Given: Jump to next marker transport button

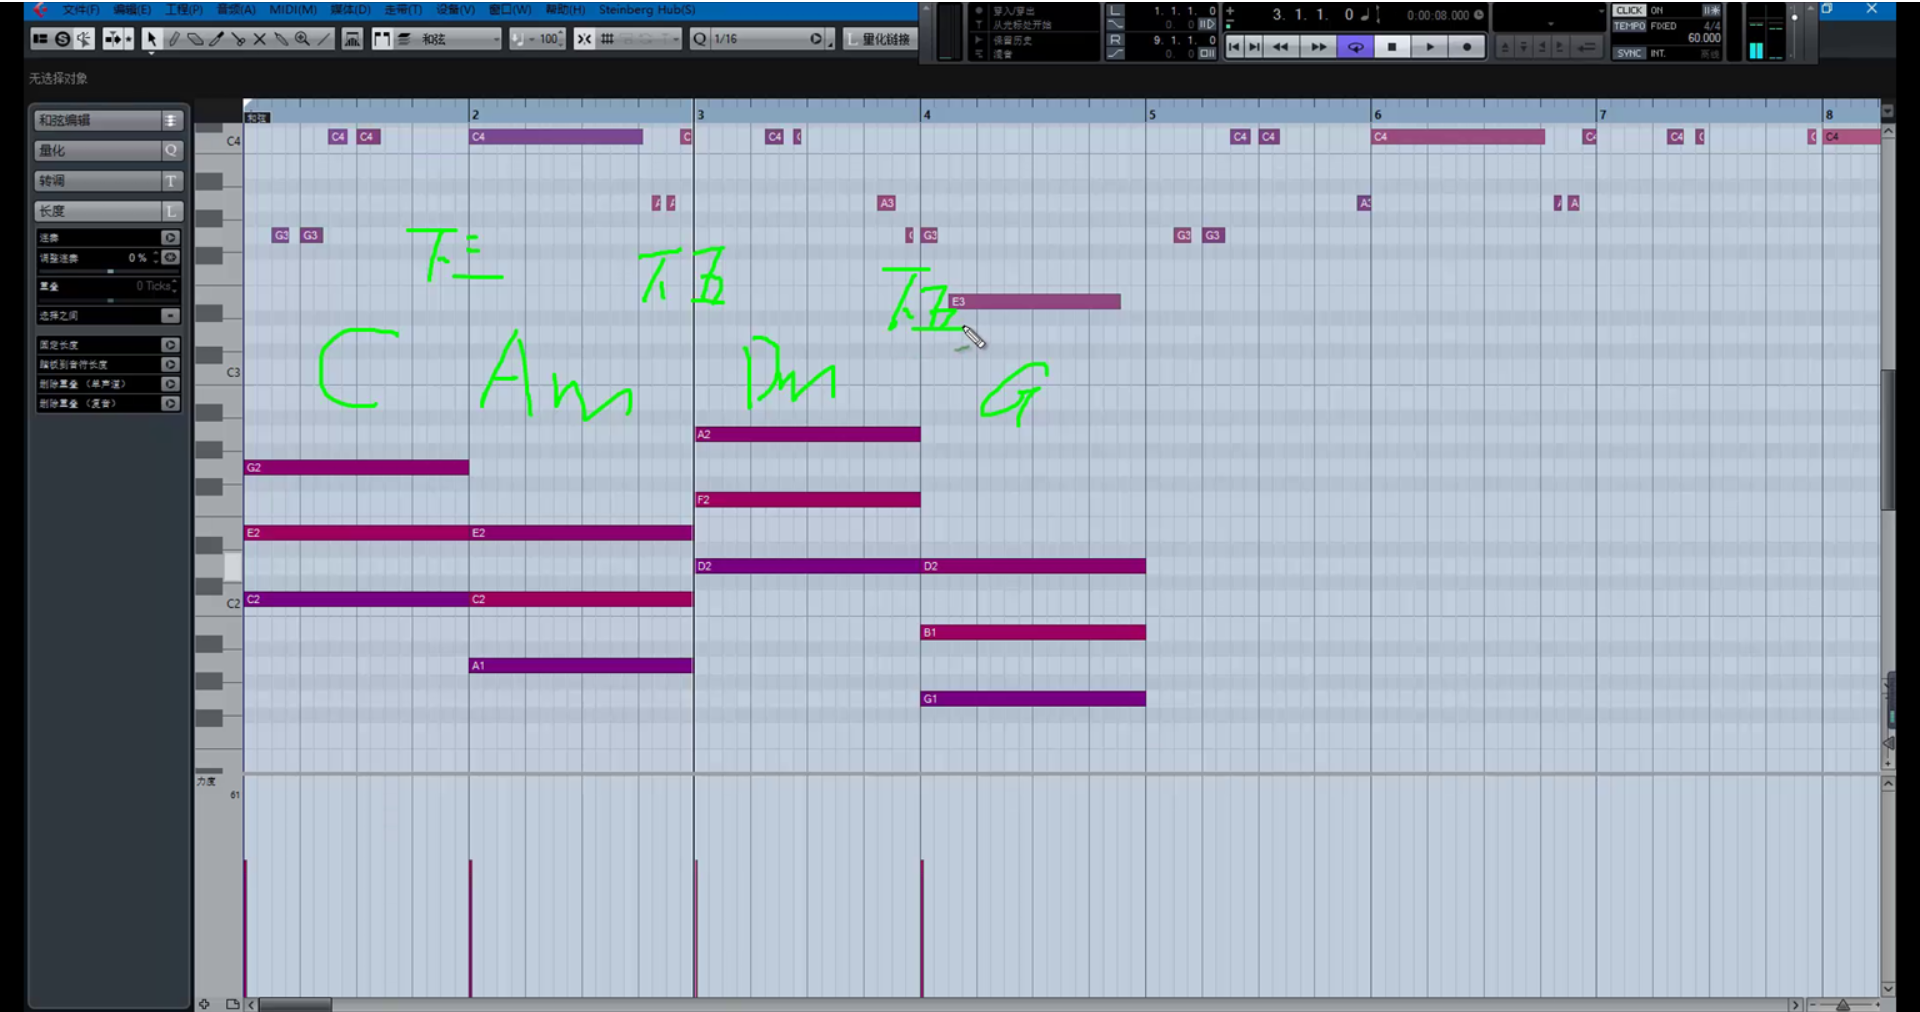Looking at the screenshot, I should (1254, 47).
